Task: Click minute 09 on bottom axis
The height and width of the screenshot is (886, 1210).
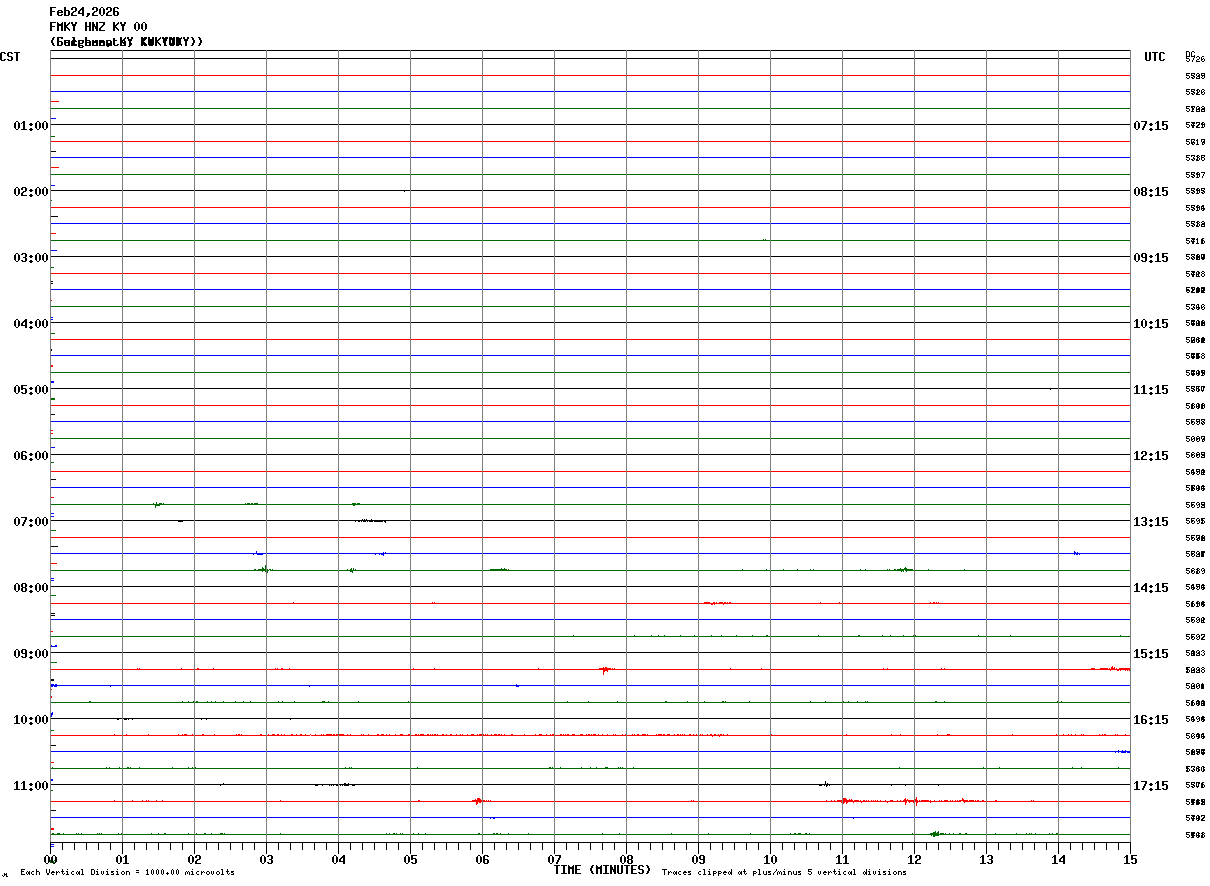Action: 698,859
